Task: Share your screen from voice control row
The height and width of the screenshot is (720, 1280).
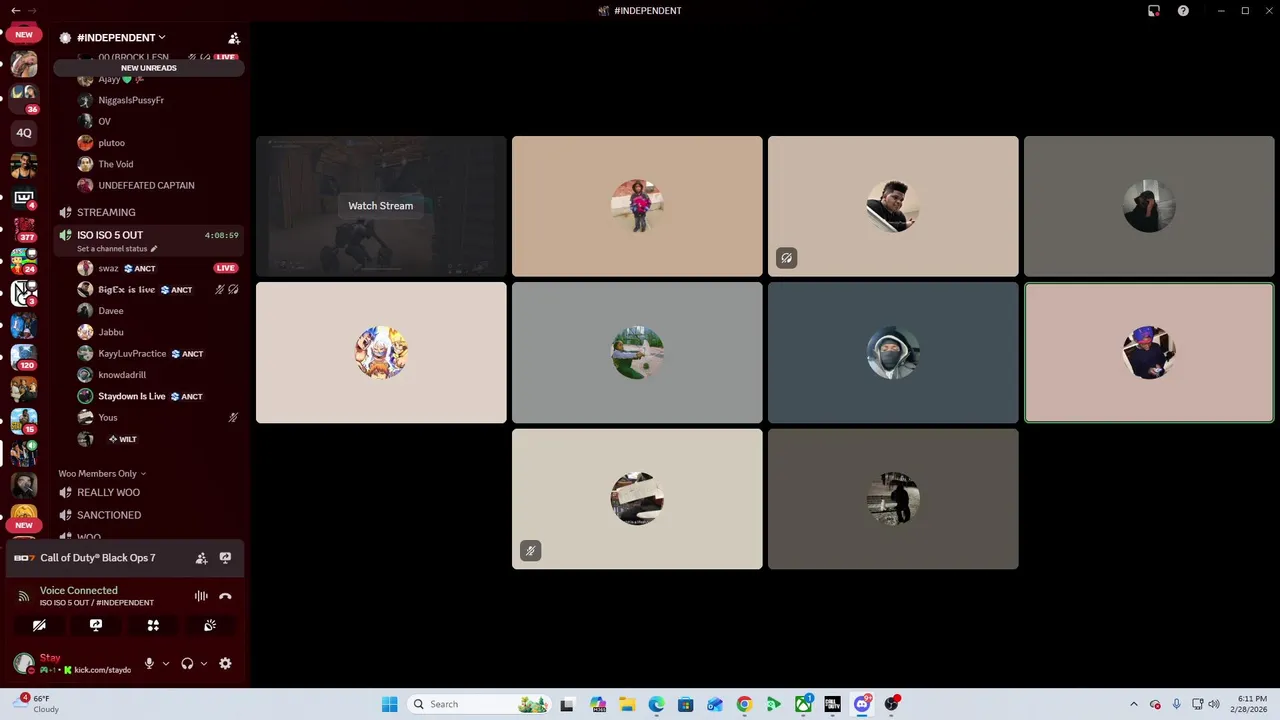Action: click(x=96, y=625)
